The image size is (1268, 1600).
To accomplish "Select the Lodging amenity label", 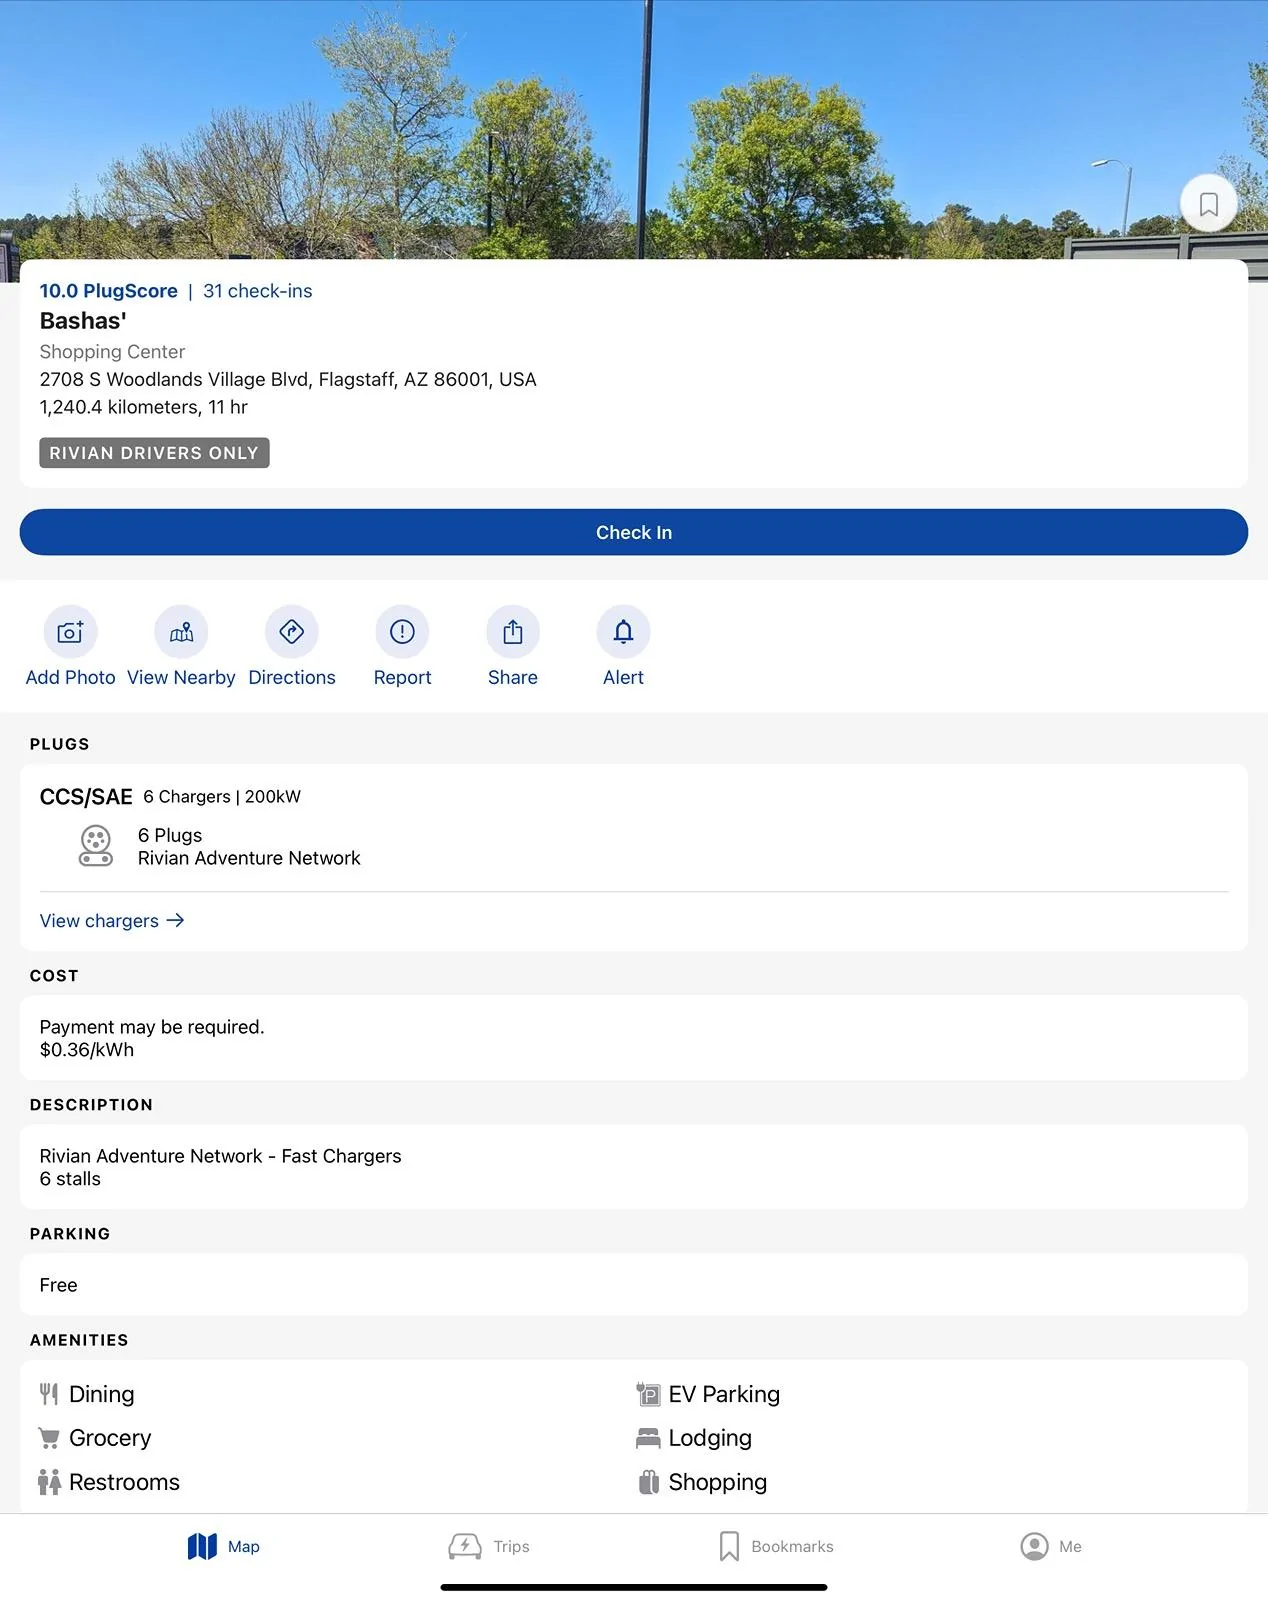I will tap(710, 1438).
